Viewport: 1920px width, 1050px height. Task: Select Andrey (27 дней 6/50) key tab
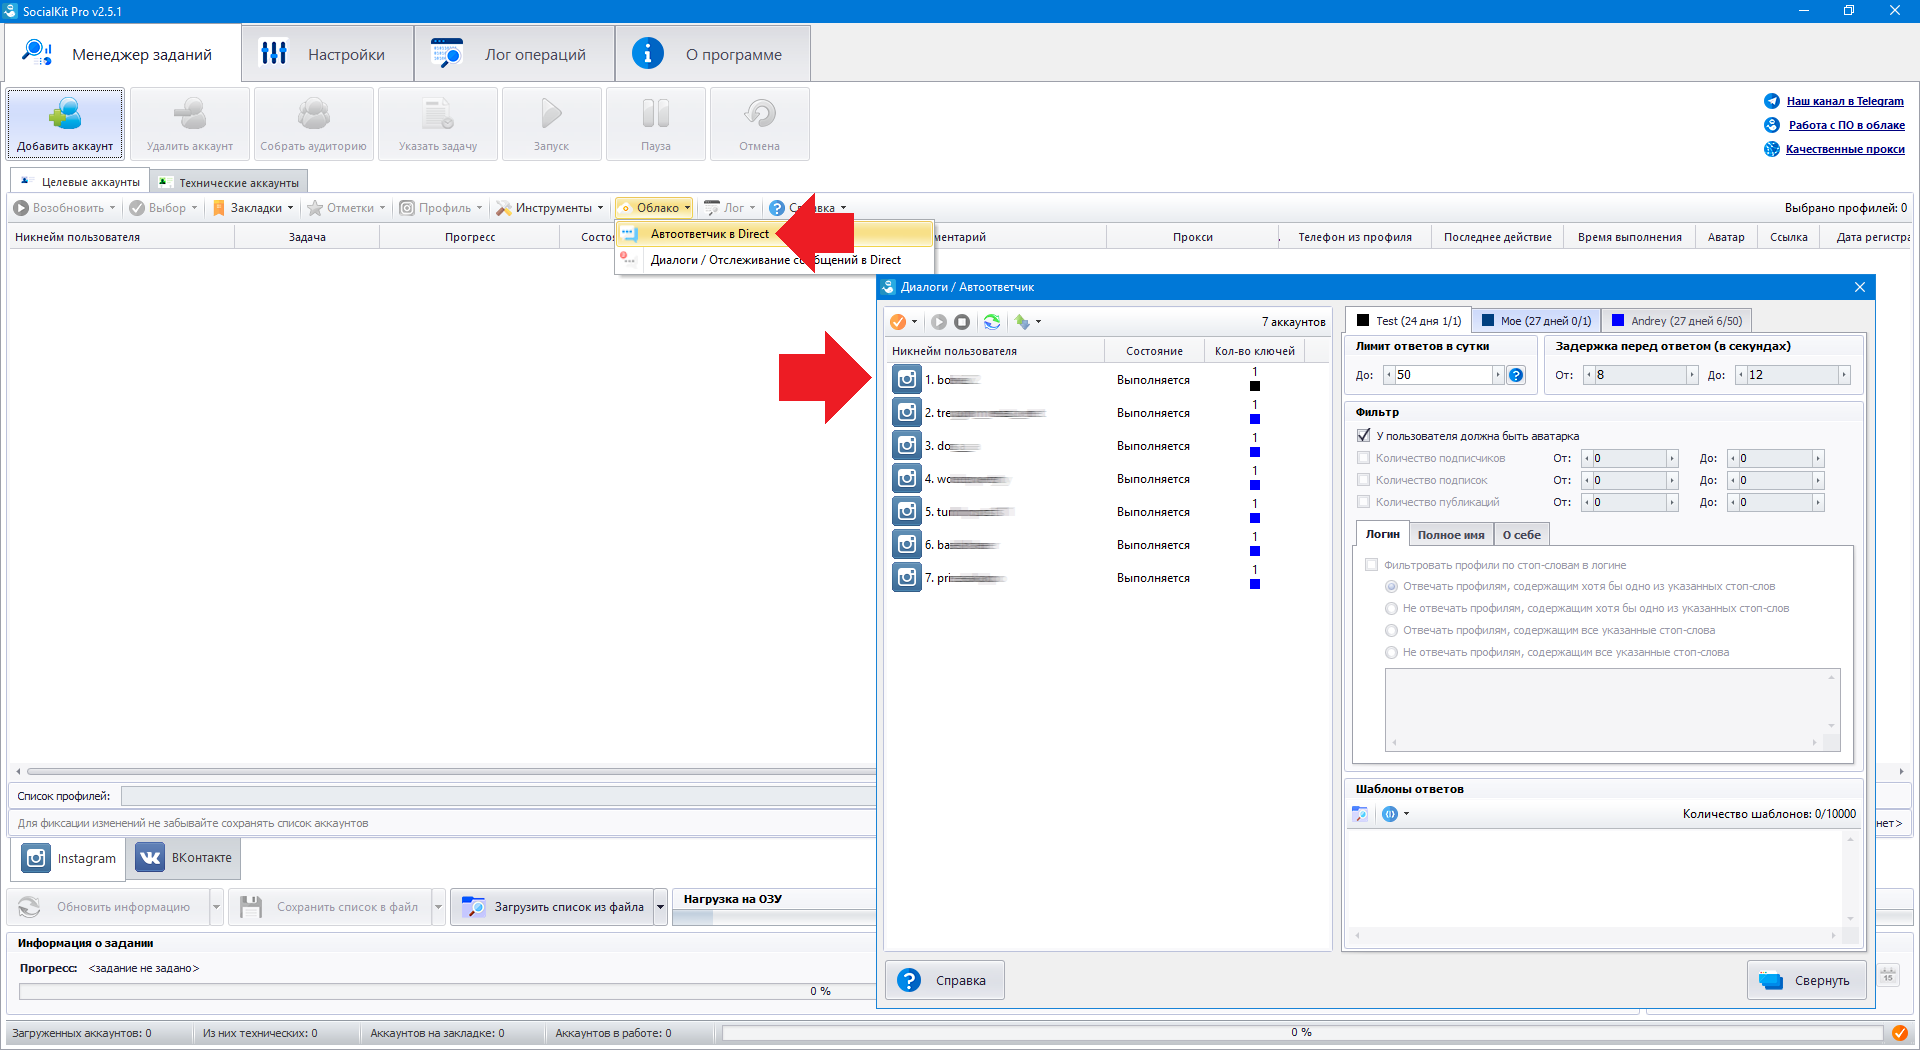(1677, 321)
